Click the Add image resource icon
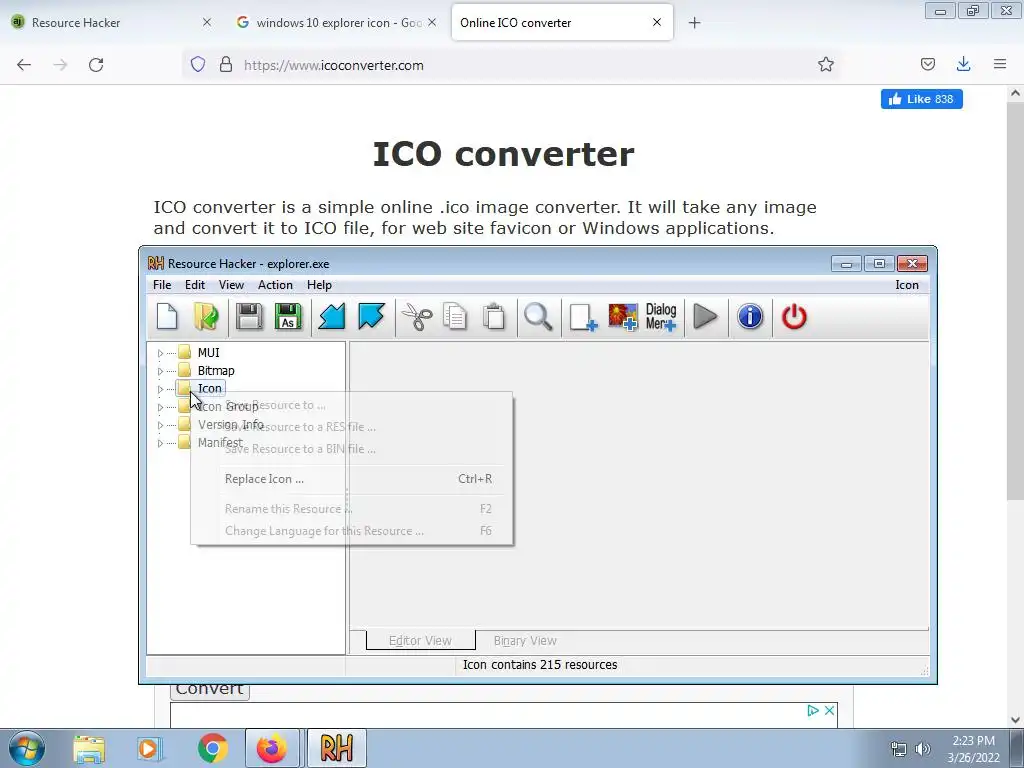 [x=622, y=317]
